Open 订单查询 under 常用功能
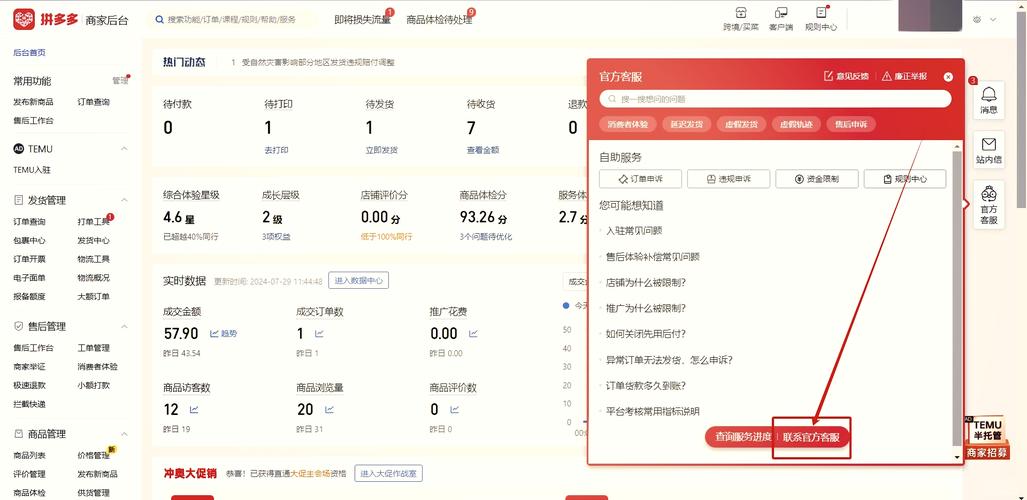 tap(94, 102)
